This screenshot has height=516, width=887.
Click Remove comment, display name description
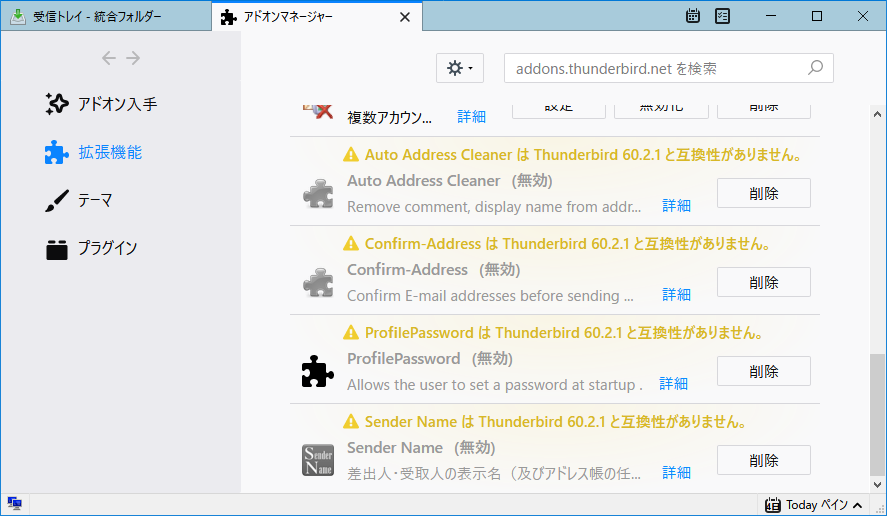494,207
